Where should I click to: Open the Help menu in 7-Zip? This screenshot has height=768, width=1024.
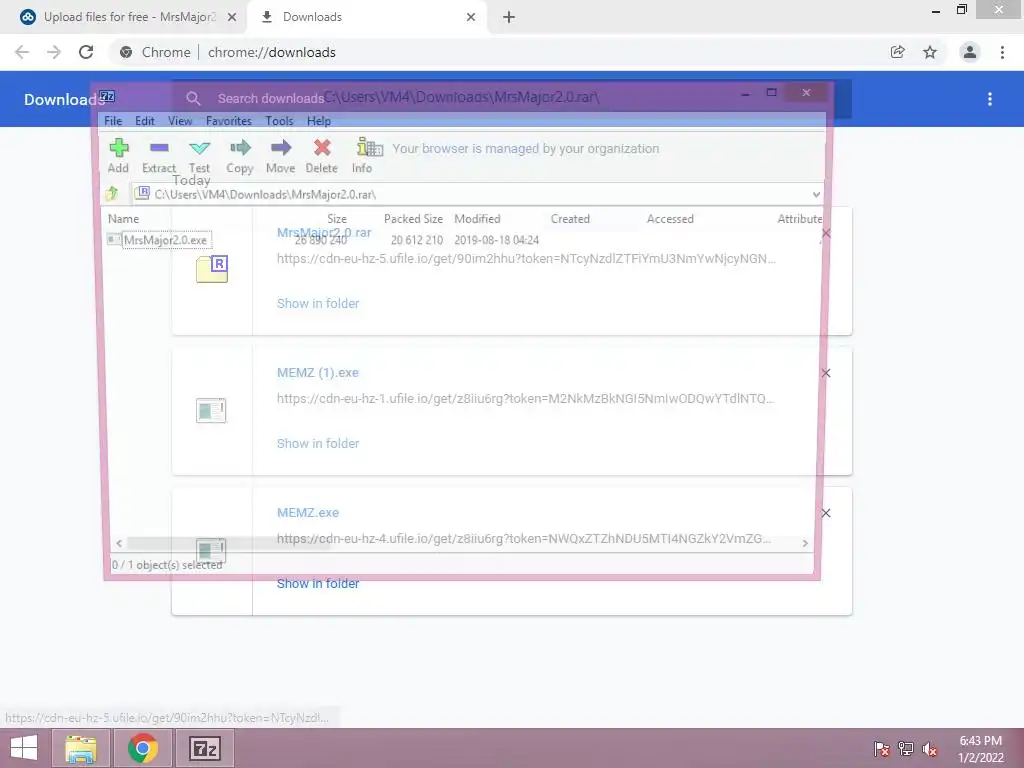(x=319, y=121)
